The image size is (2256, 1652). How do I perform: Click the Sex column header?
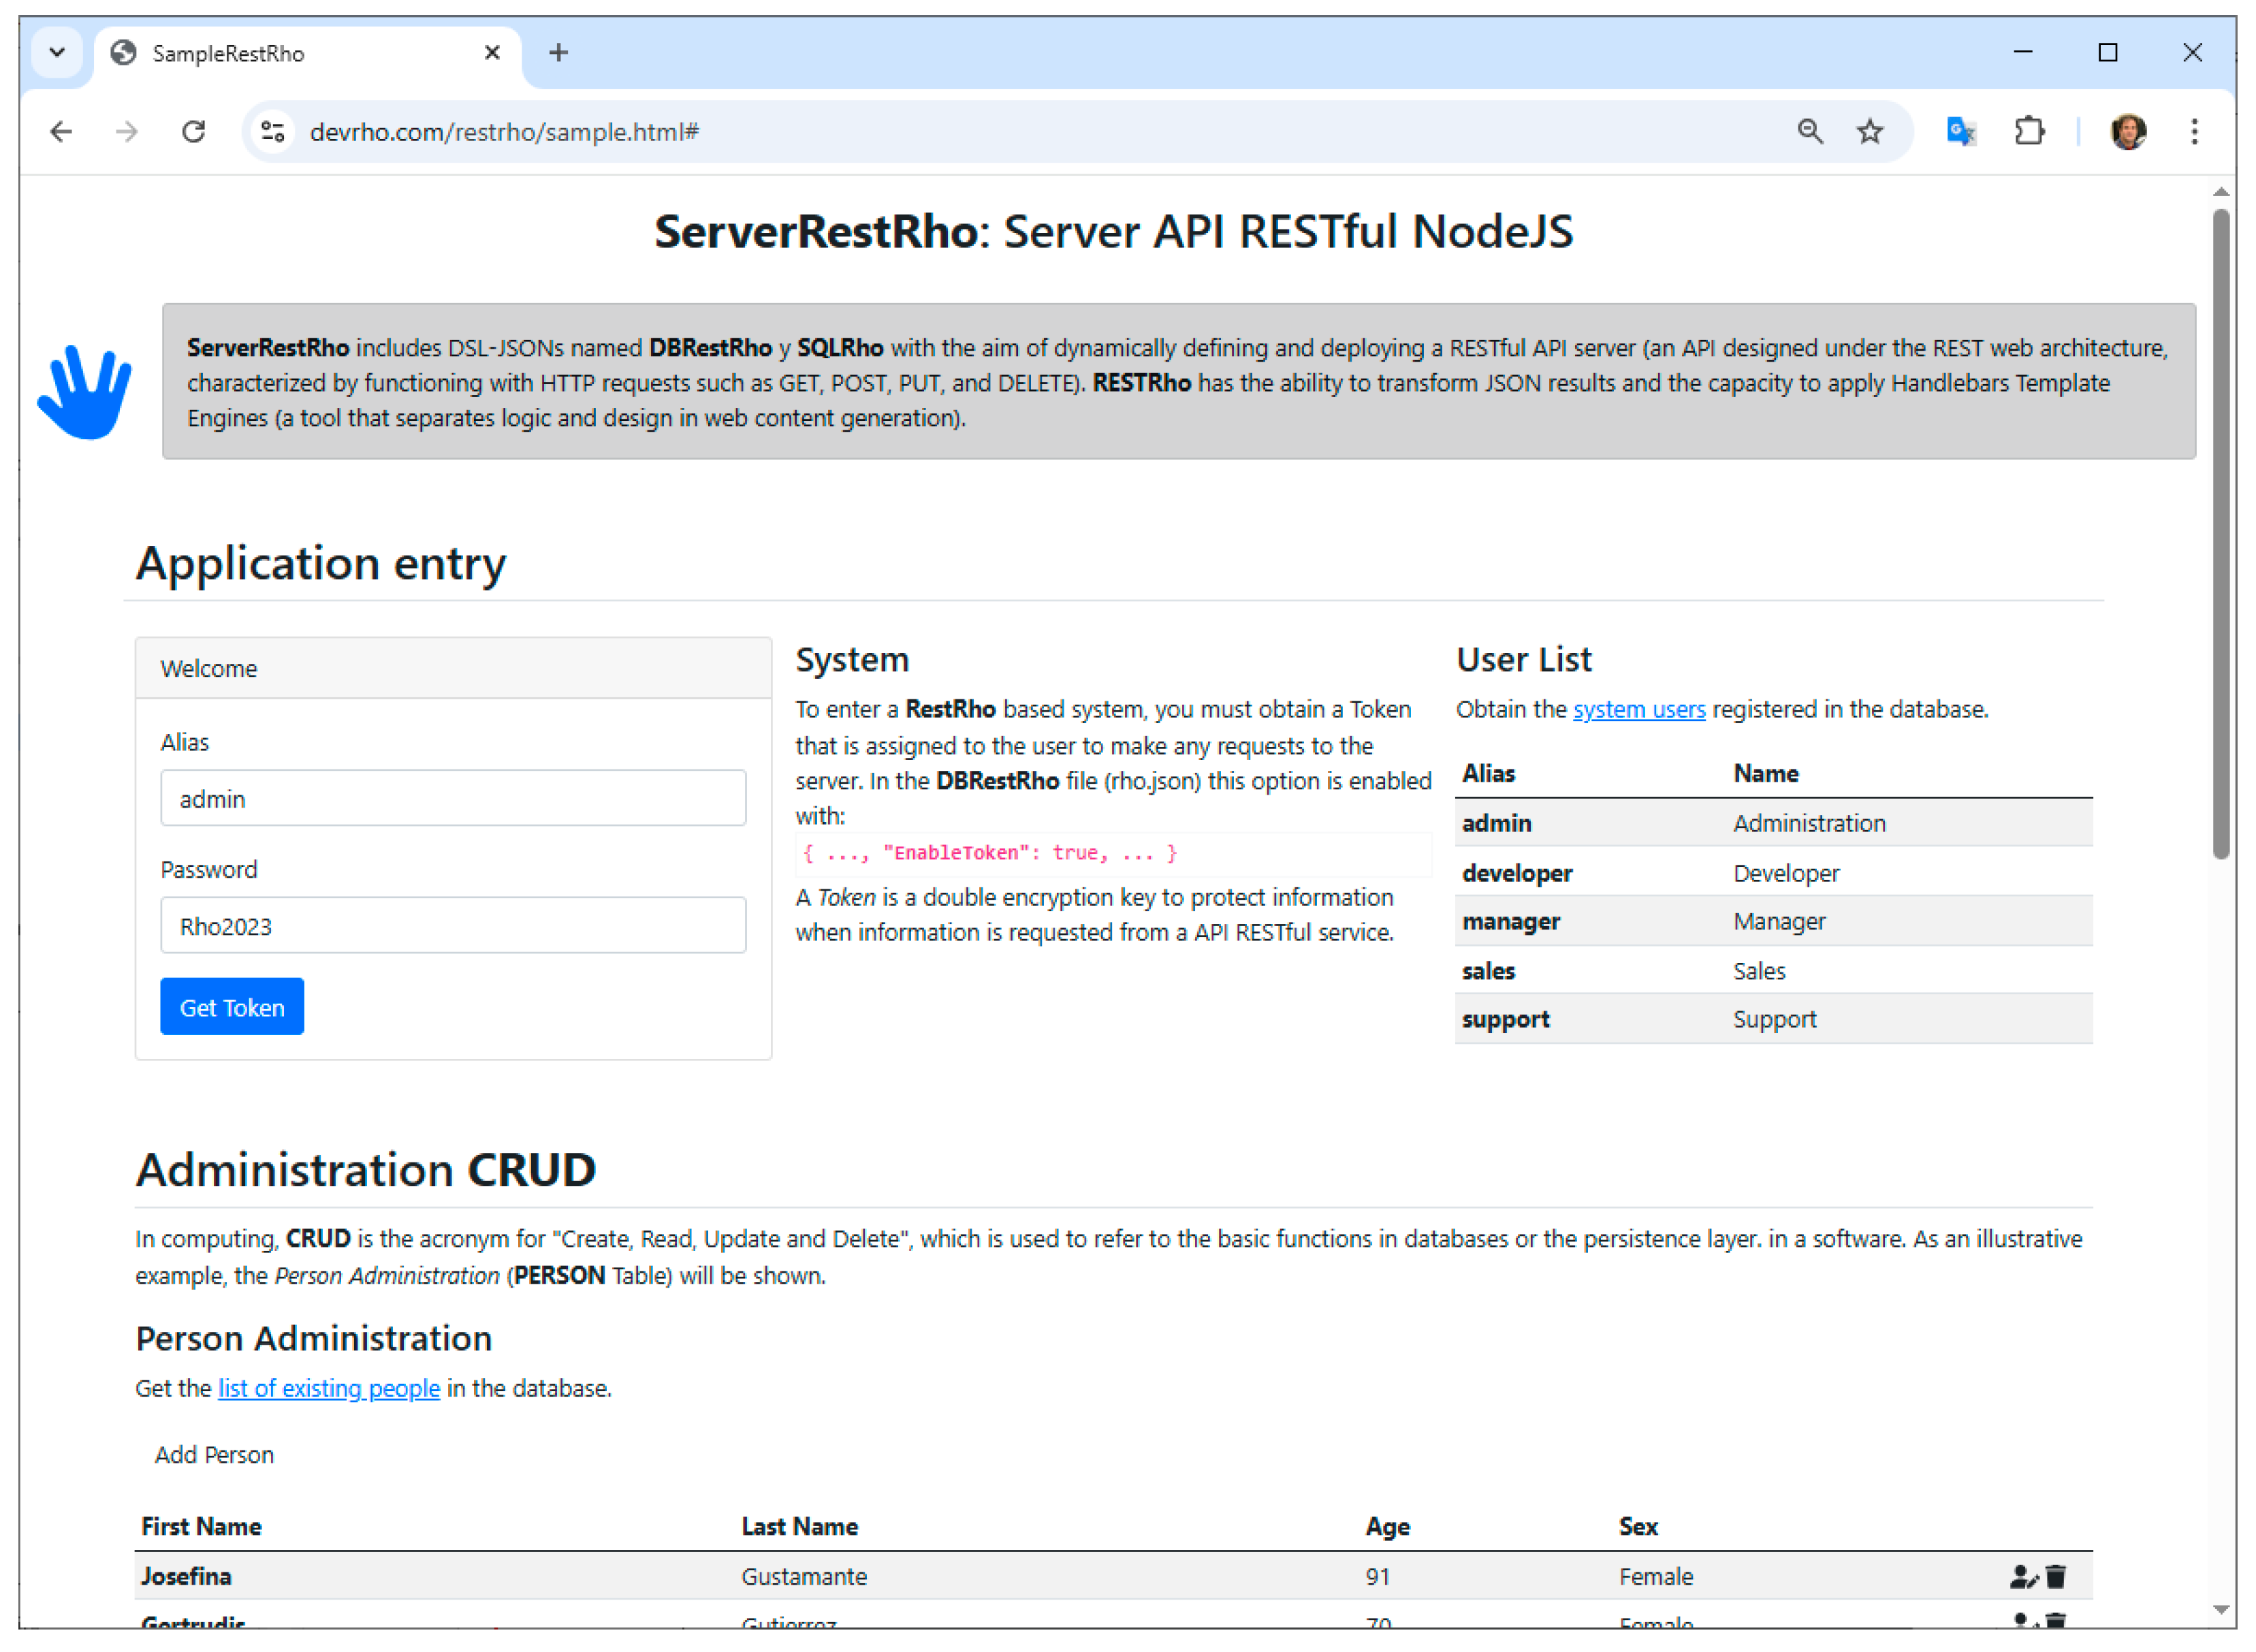pos(1638,1526)
